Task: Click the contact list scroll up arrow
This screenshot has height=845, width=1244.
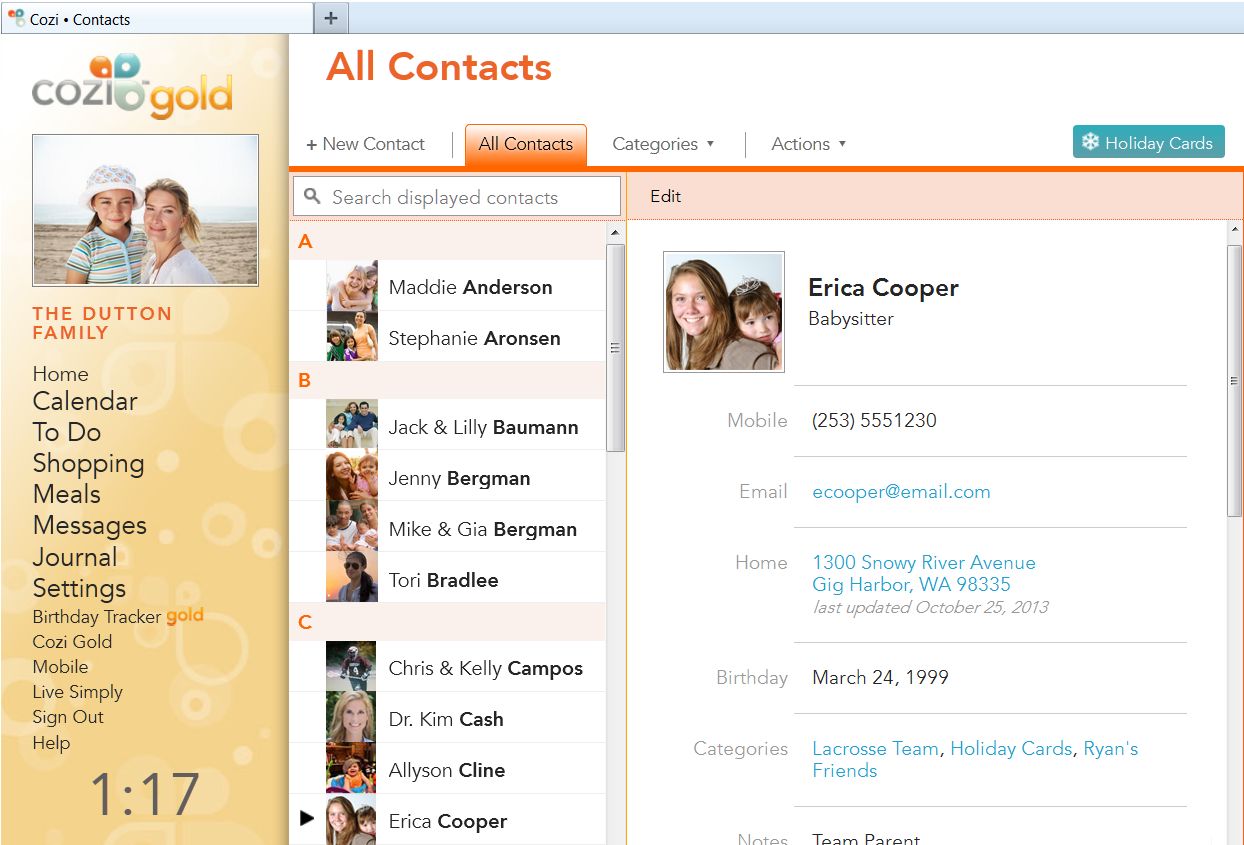Action: (615, 233)
